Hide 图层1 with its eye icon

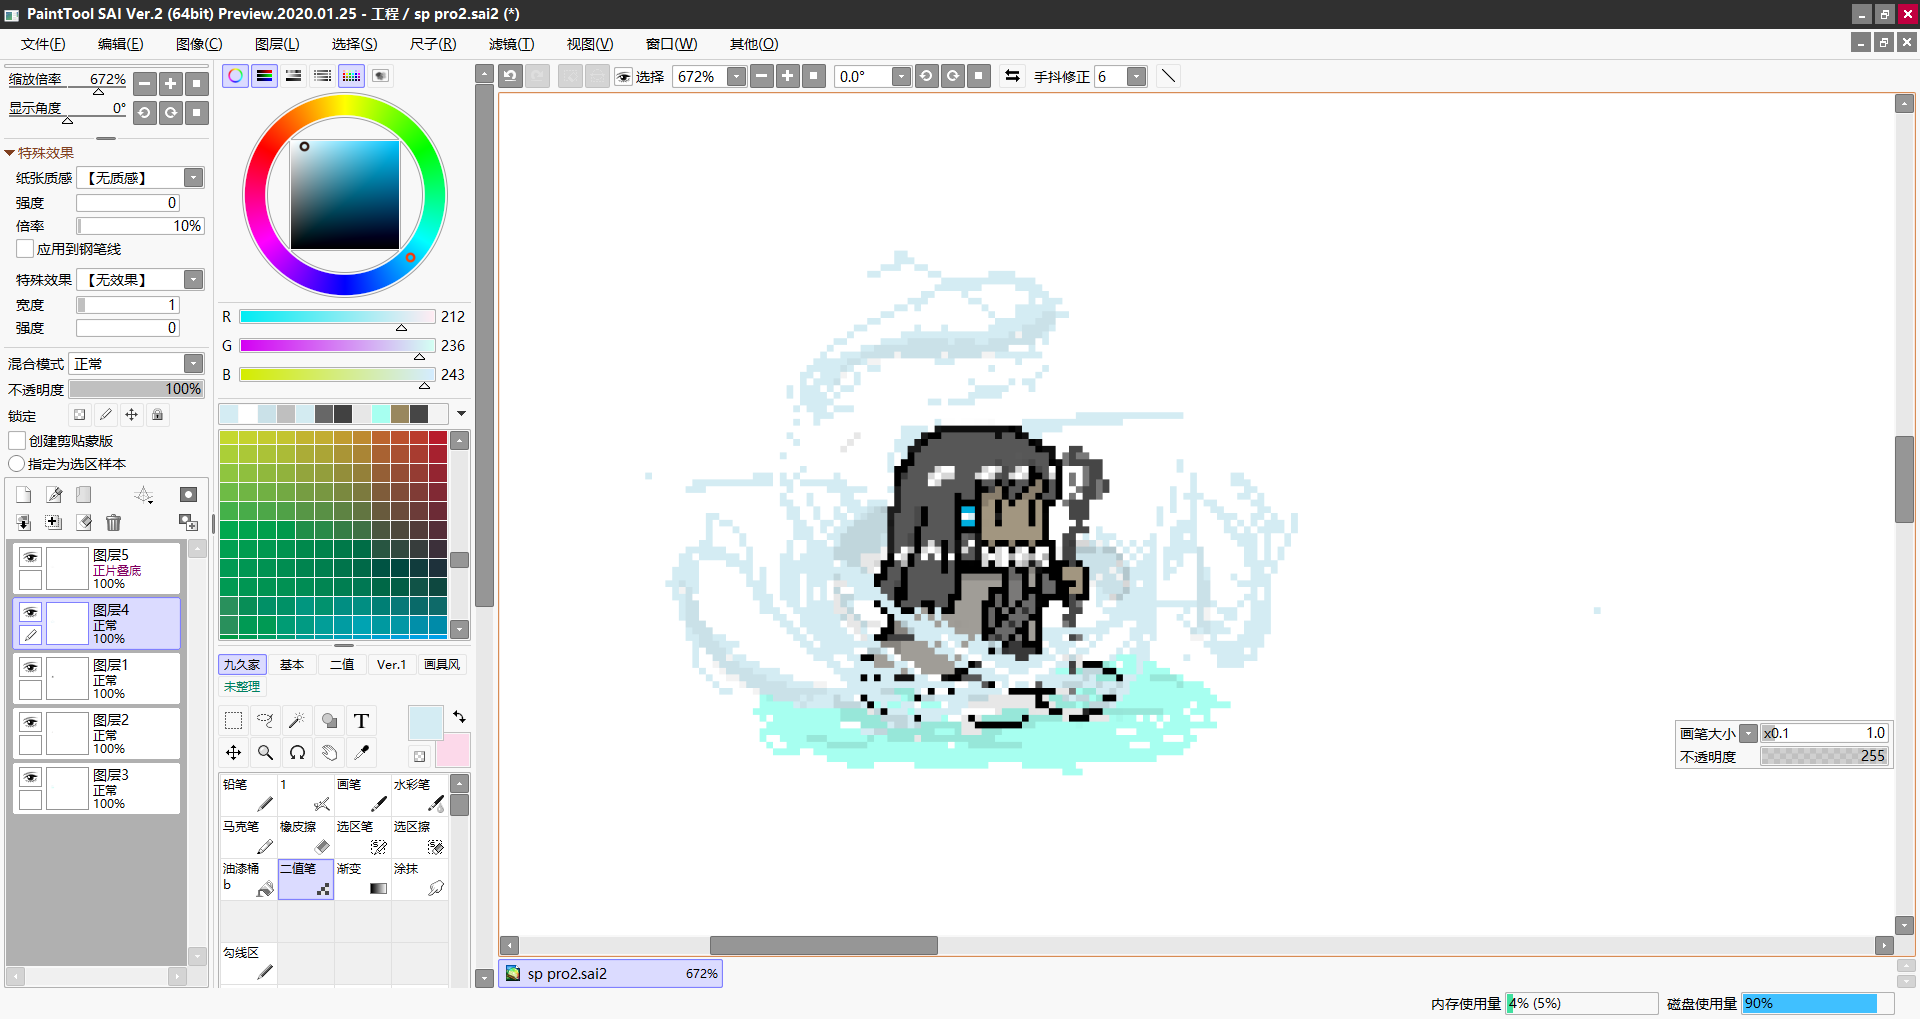[31, 667]
